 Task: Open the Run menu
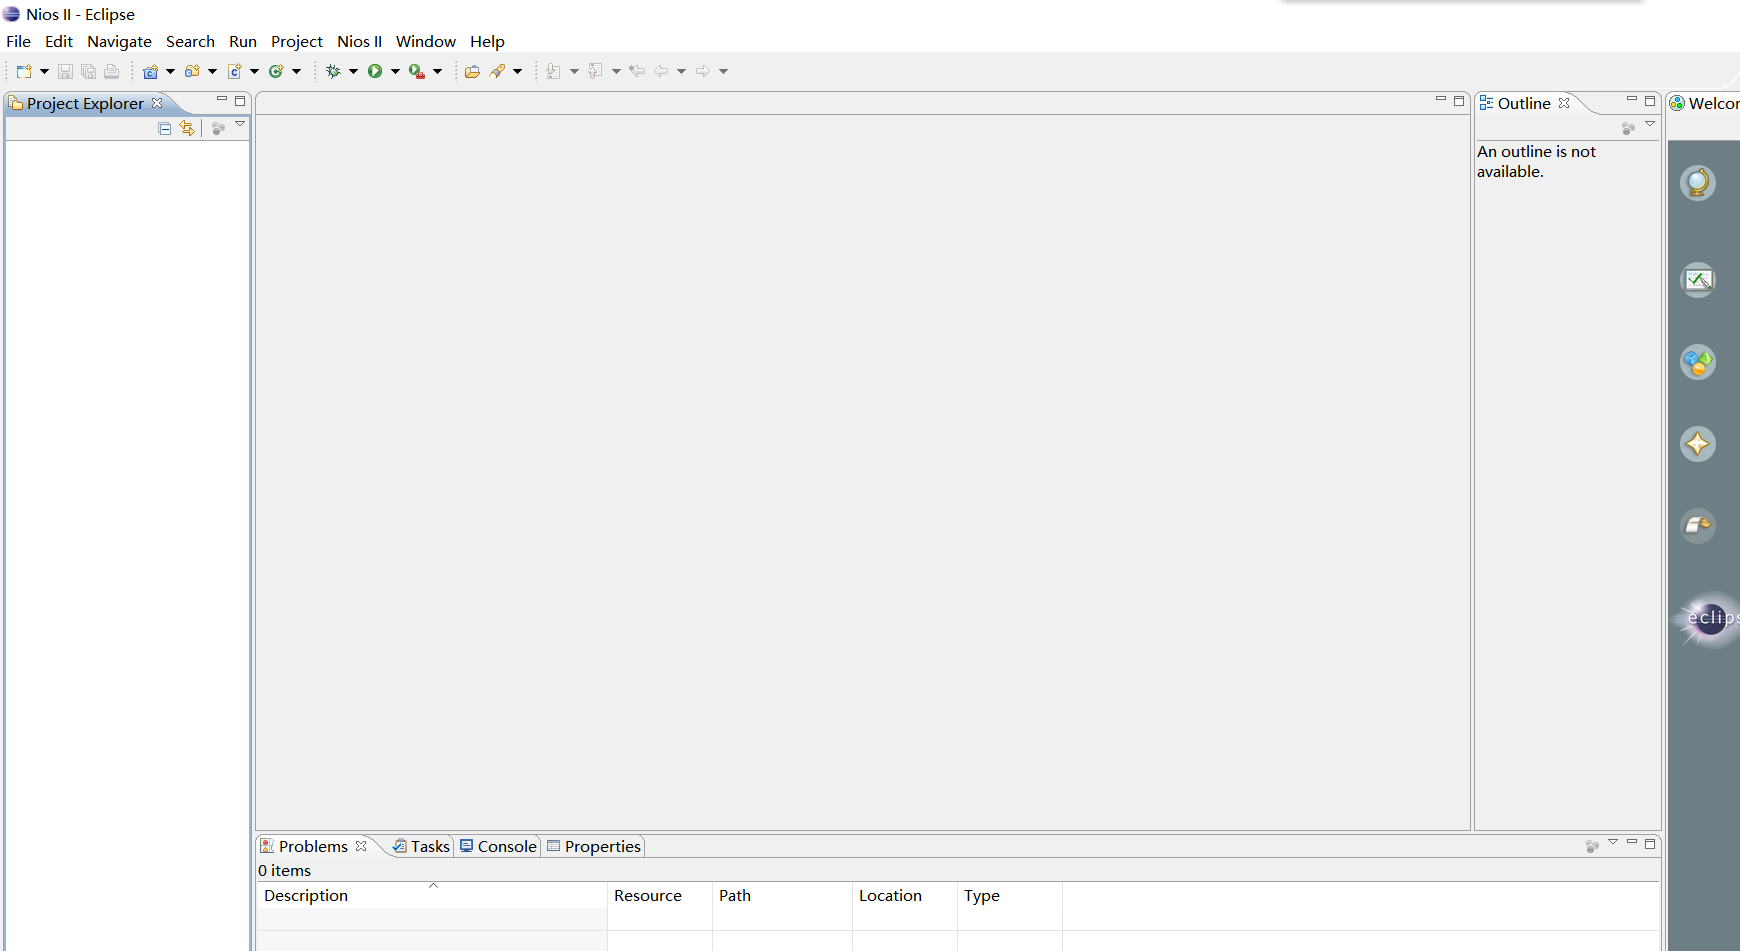click(243, 41)
